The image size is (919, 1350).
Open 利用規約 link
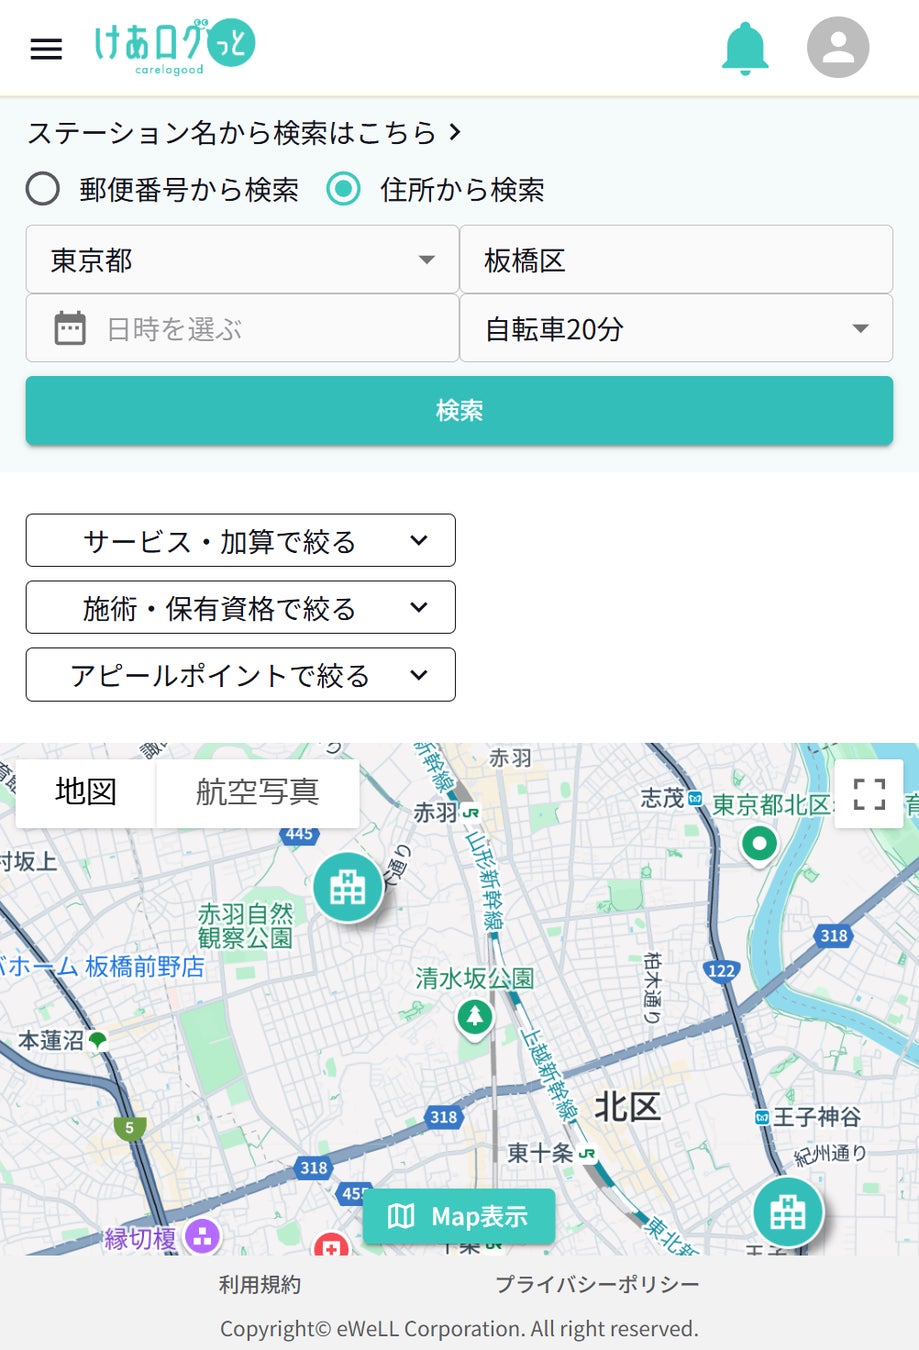pos(260,1284)
